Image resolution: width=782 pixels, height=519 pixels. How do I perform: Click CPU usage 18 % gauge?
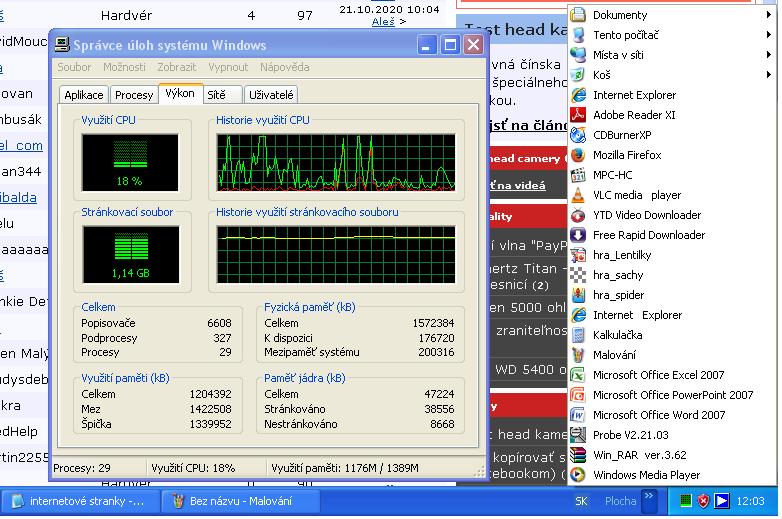click(x=130, y=163)
